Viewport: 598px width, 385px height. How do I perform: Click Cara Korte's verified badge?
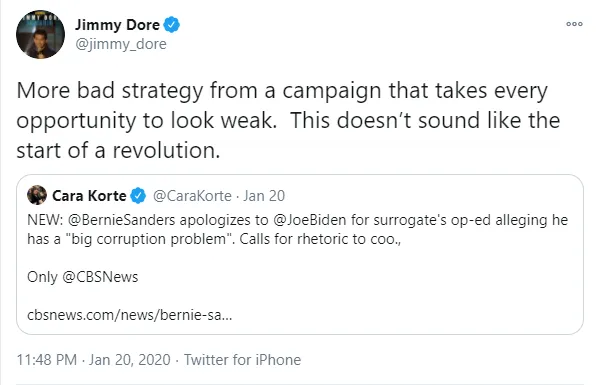[x=138, y=196]
